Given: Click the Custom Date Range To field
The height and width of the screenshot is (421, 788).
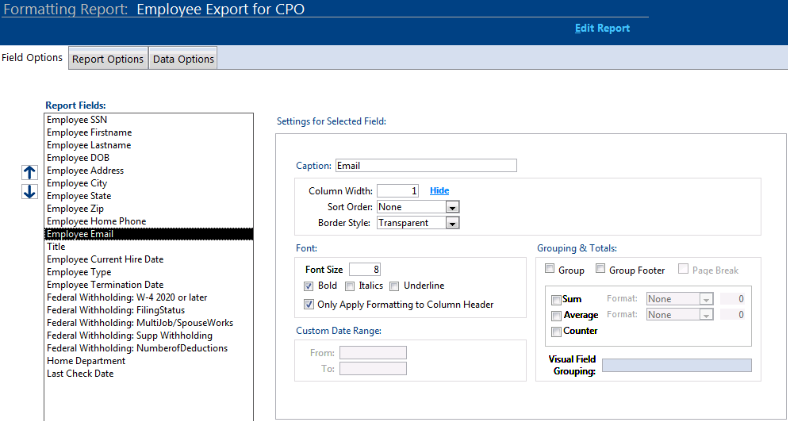Looking at the screenshot, I should tap(373, 369).
